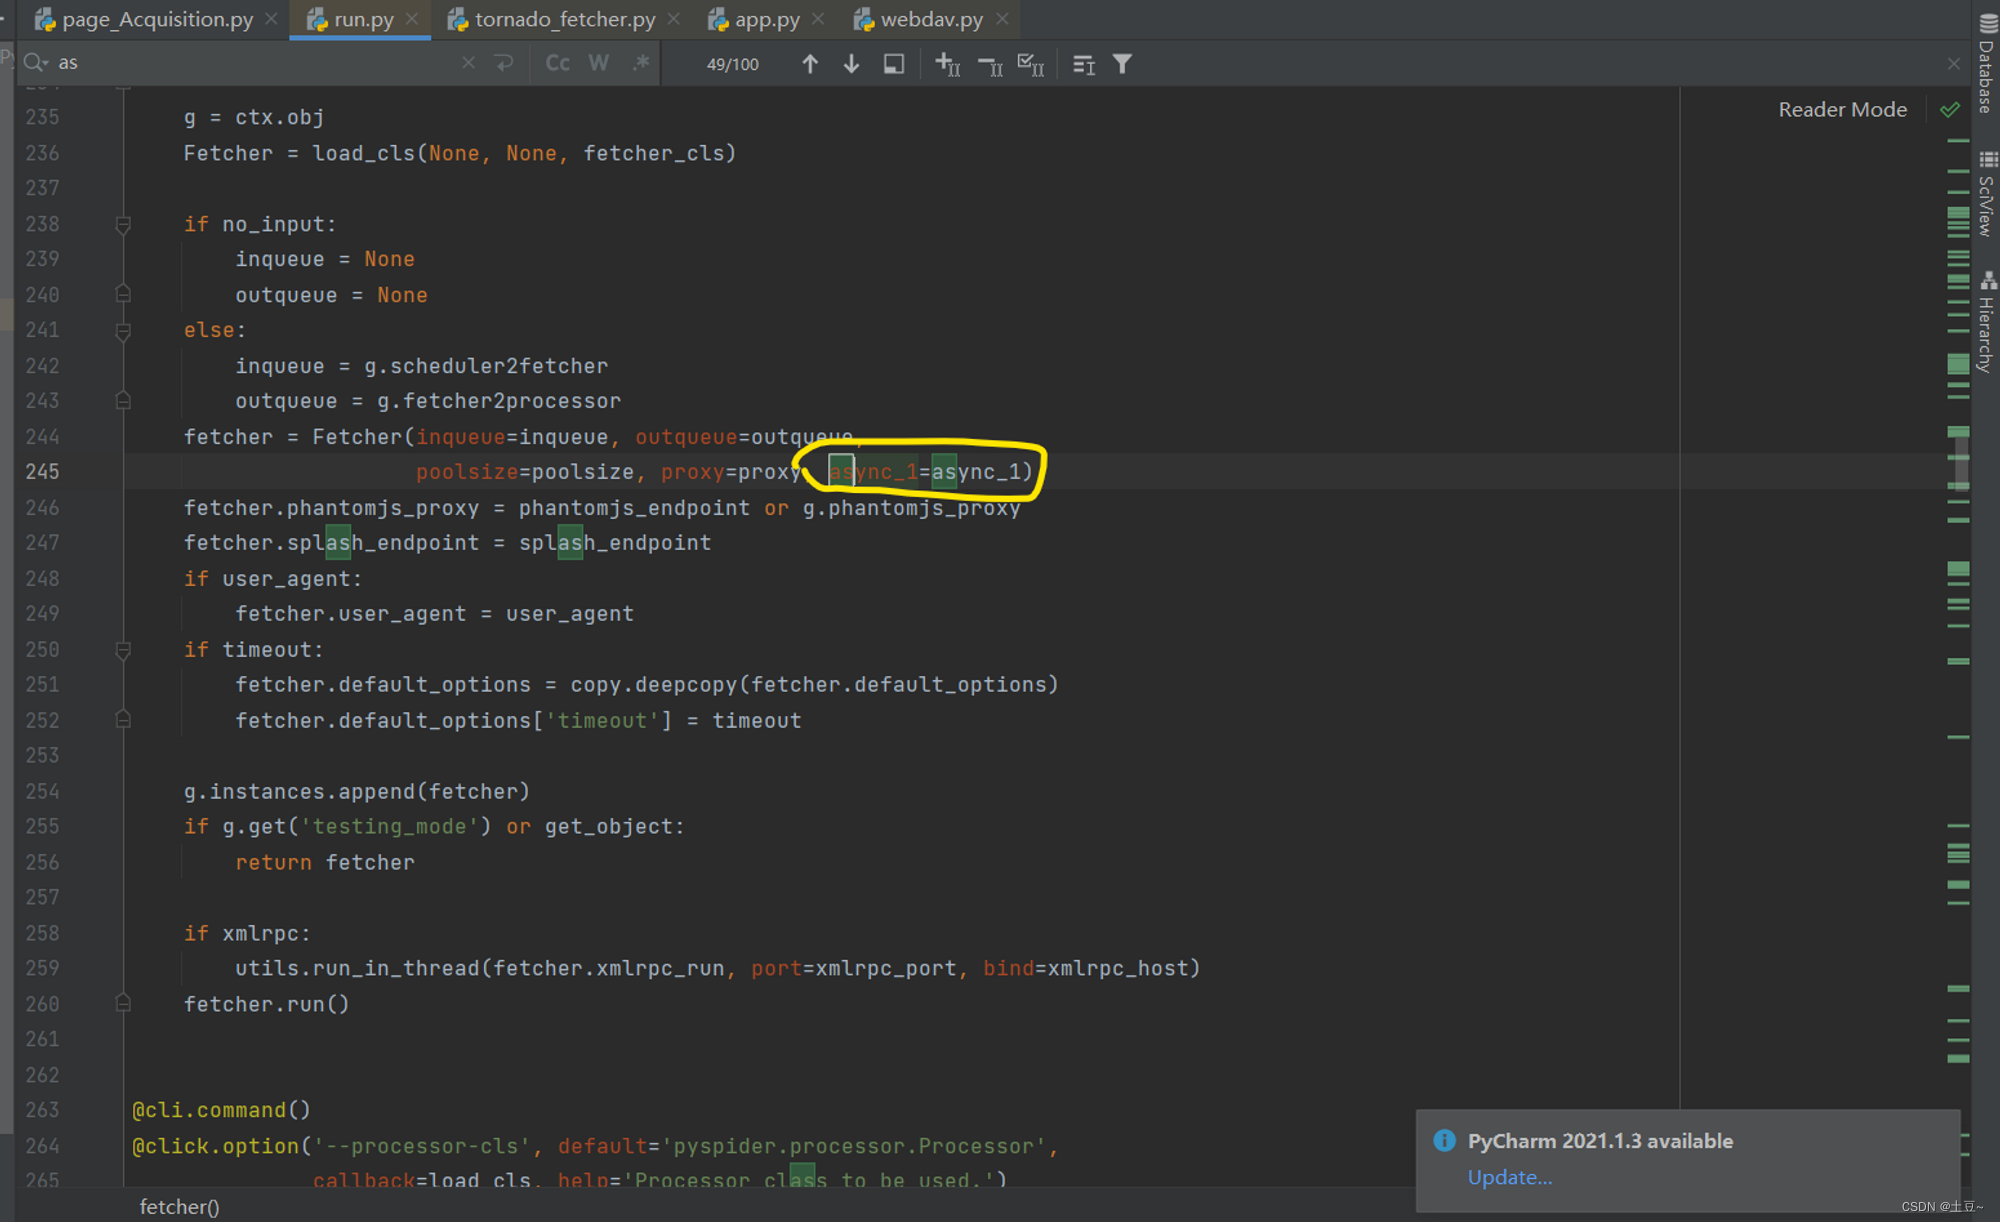Open search results in Find window

[x=894, y=64]
